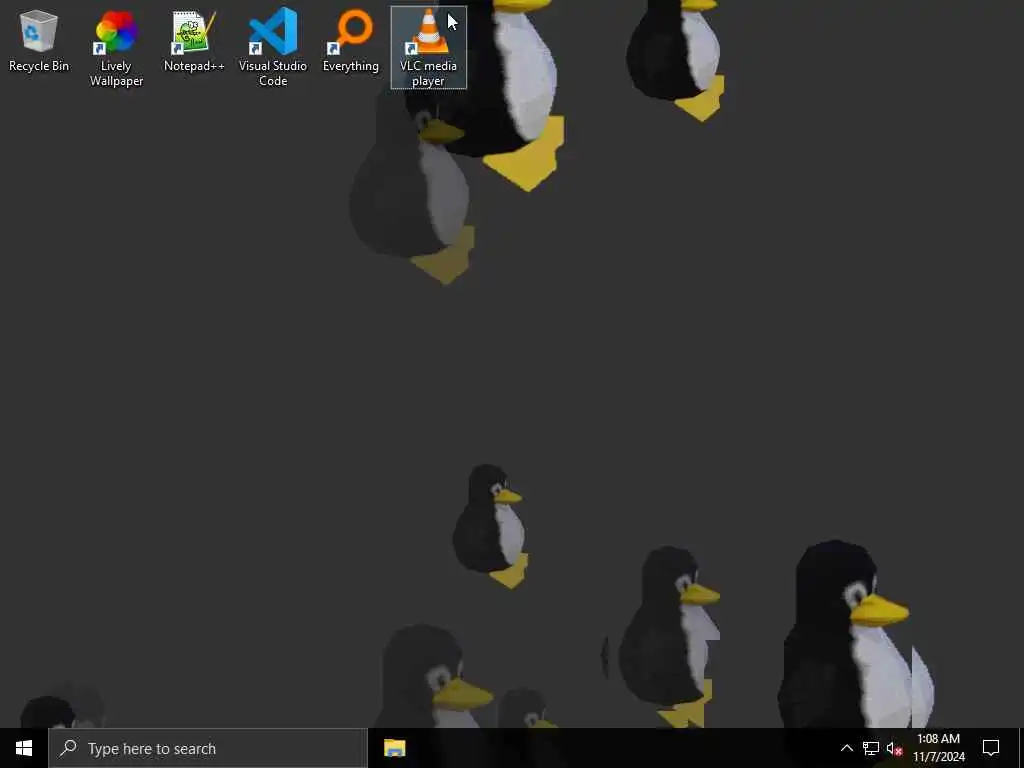The height and width of the screenshot is (768, 1024).
Task: Focus the Type here to search box
Action: coord(208,748)
